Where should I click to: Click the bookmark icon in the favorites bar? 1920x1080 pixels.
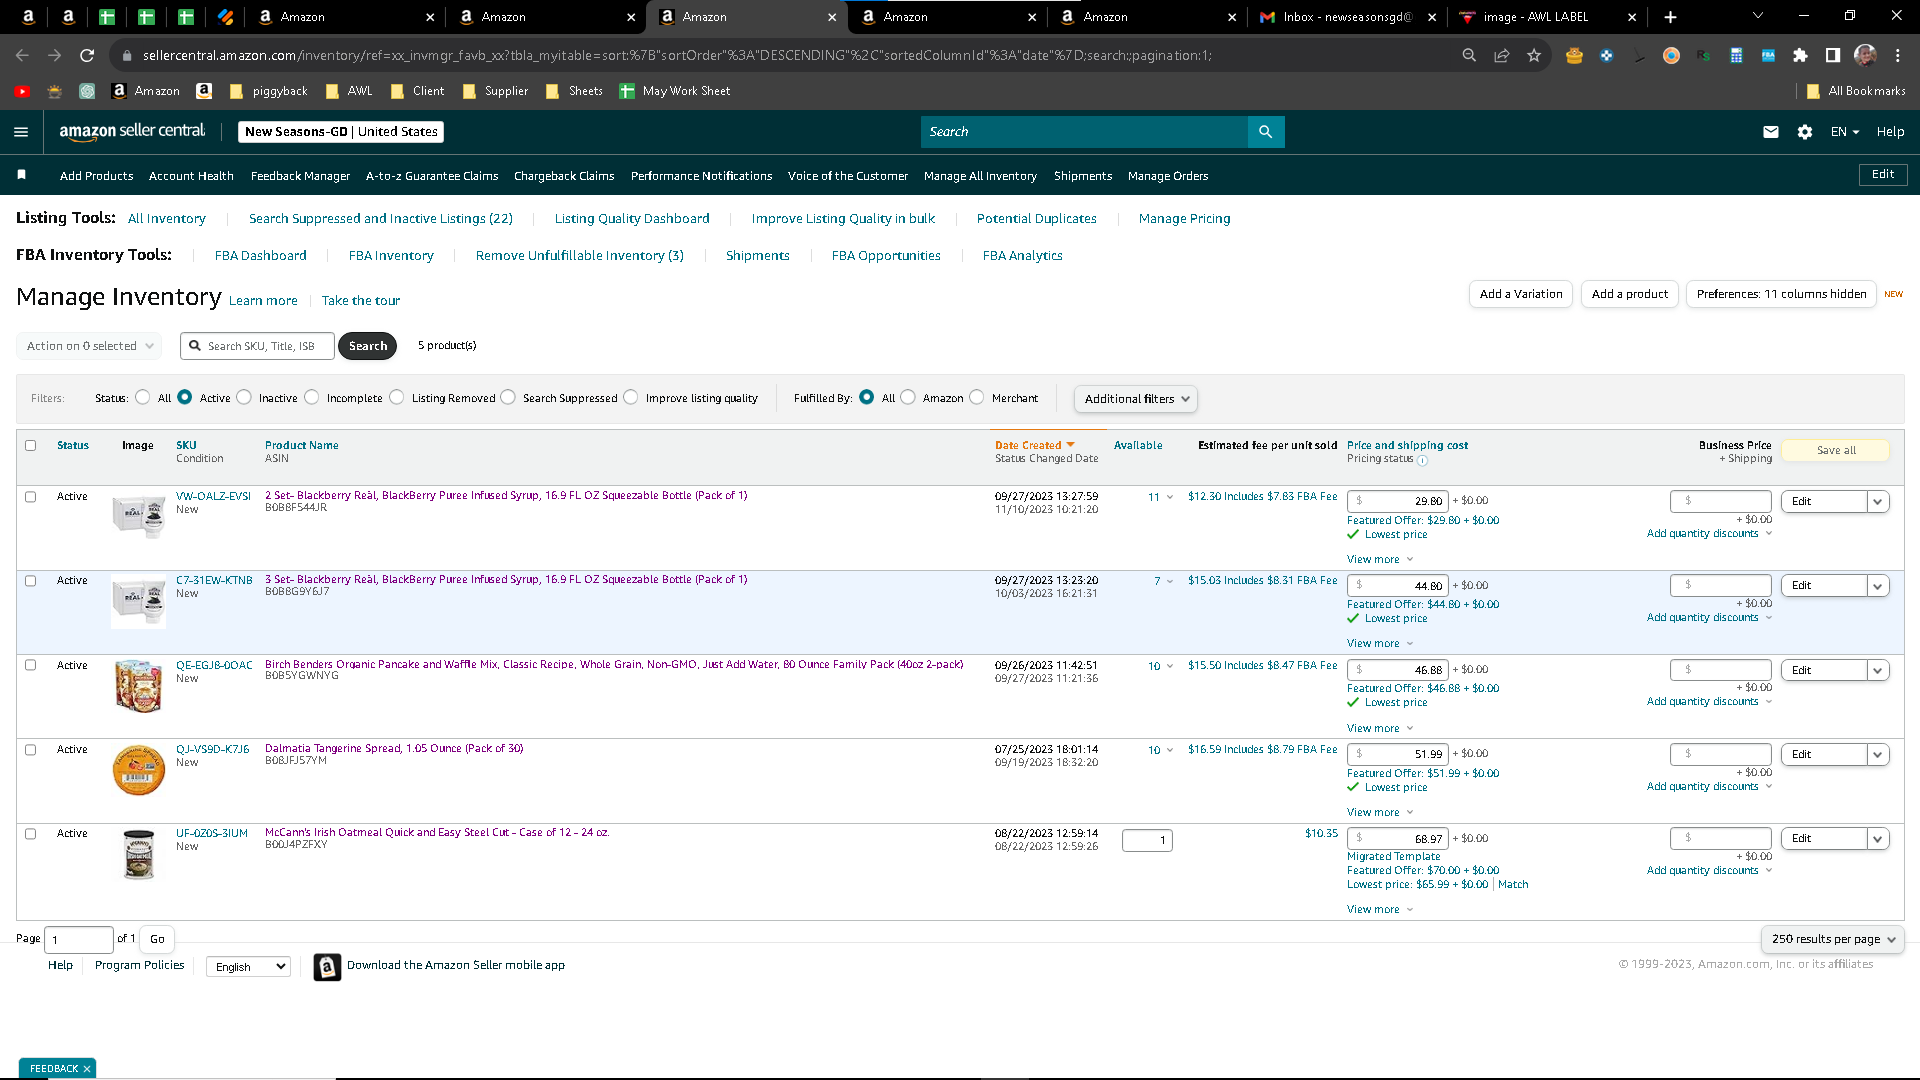click(x=22, y=175)
